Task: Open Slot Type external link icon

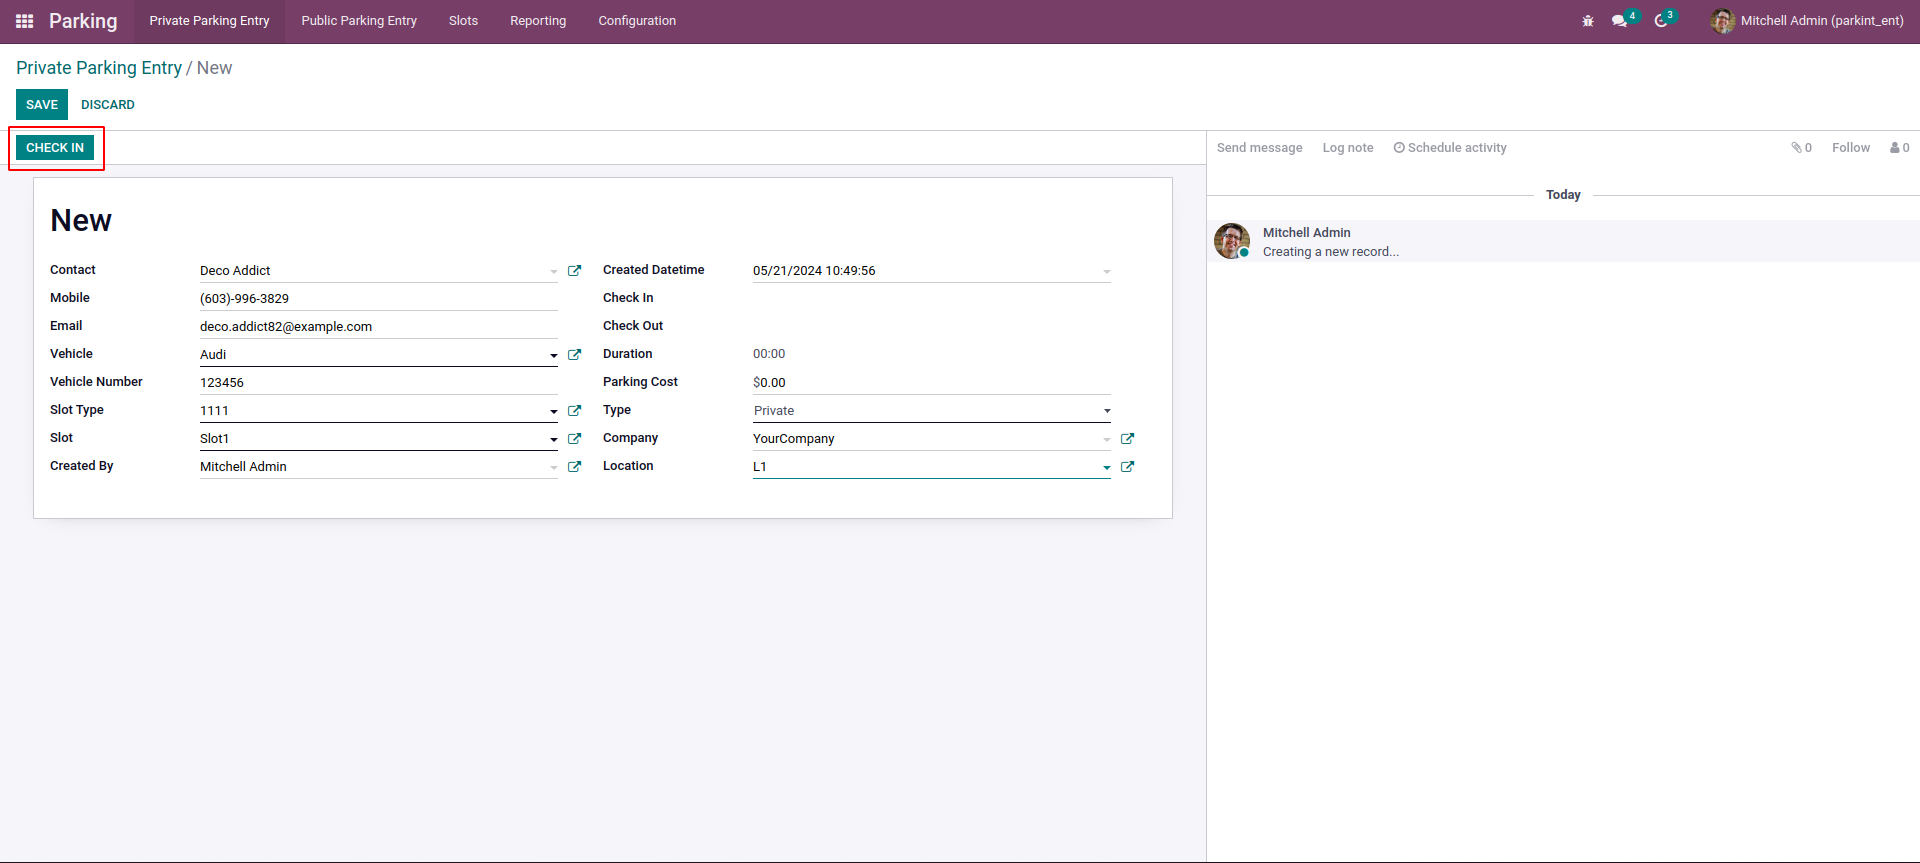Action: click(x=574, y=411)
